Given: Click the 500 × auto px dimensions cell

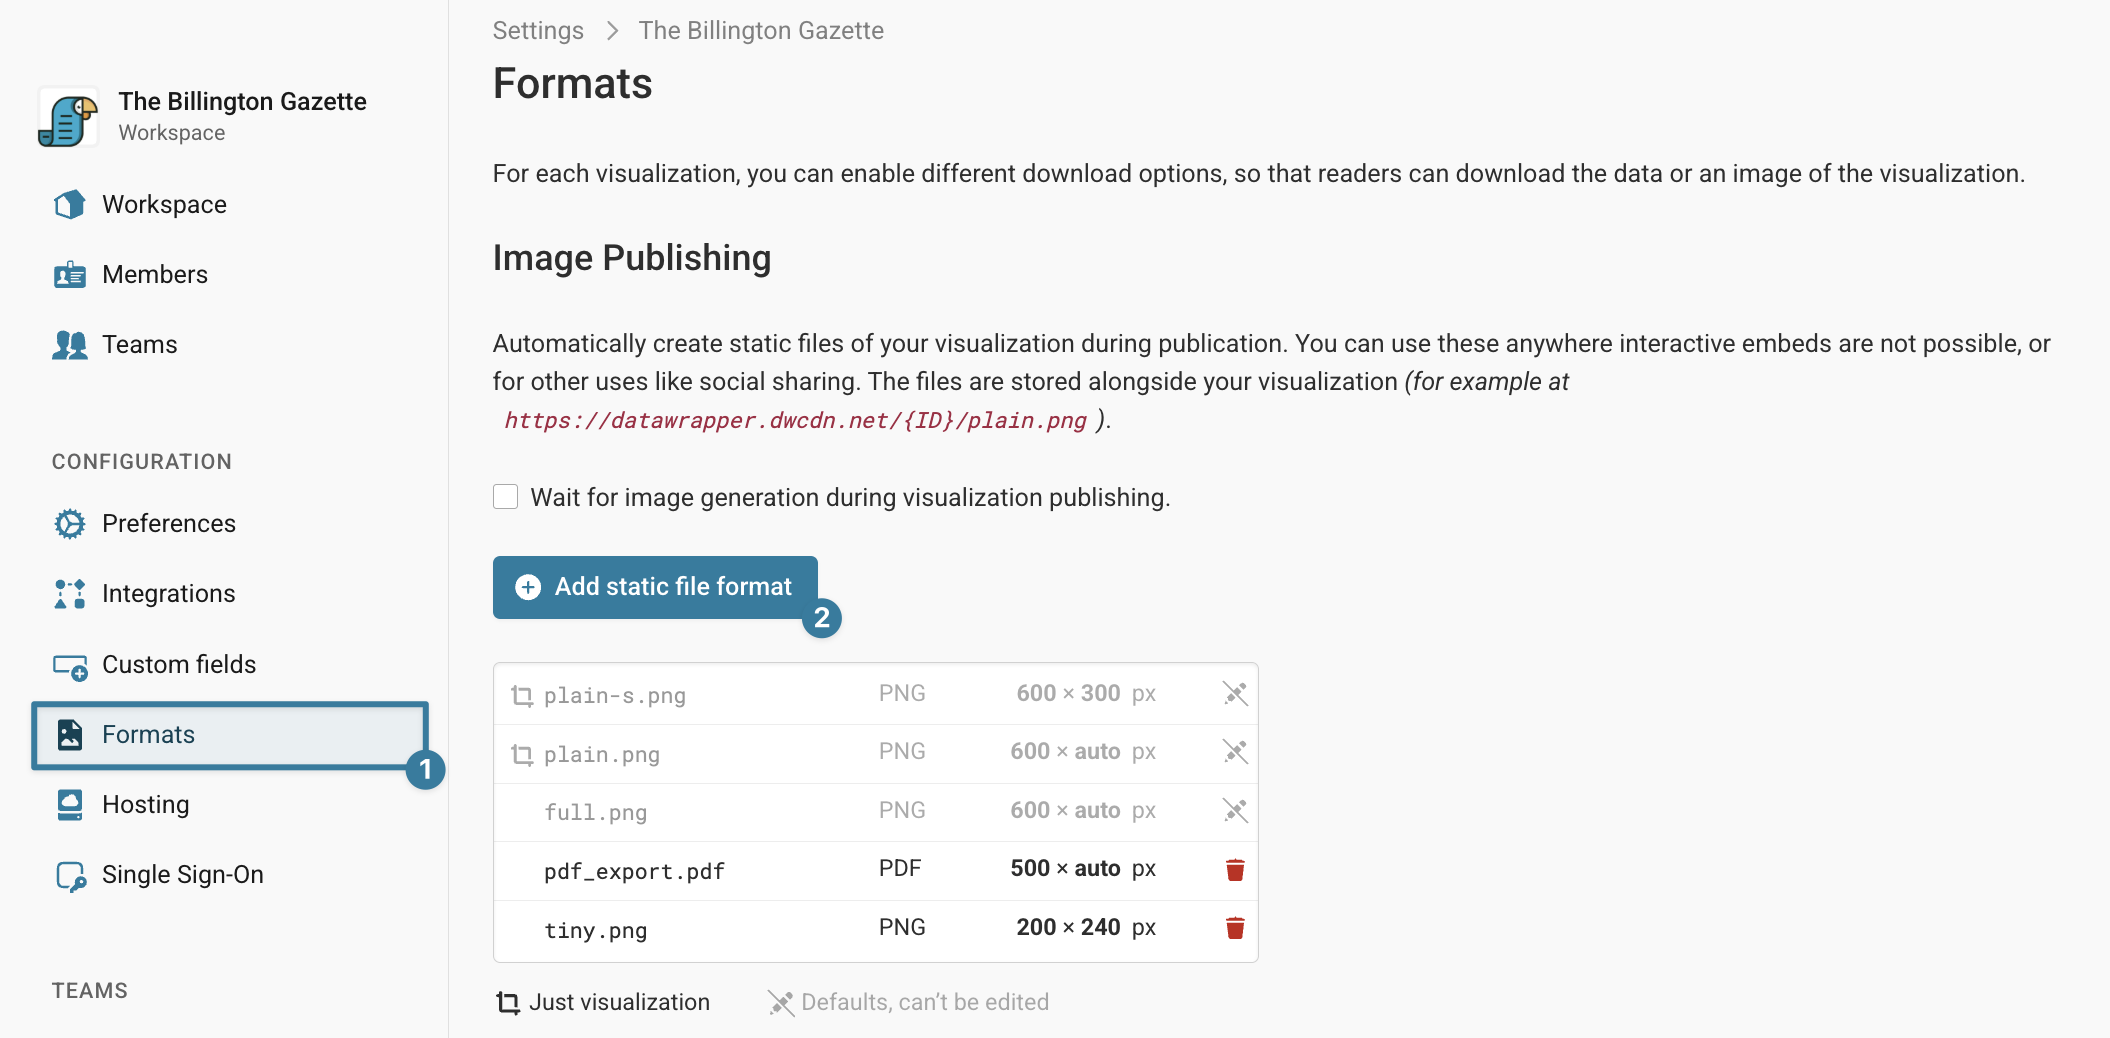Looking at the screenshot, I should 1083,868.
